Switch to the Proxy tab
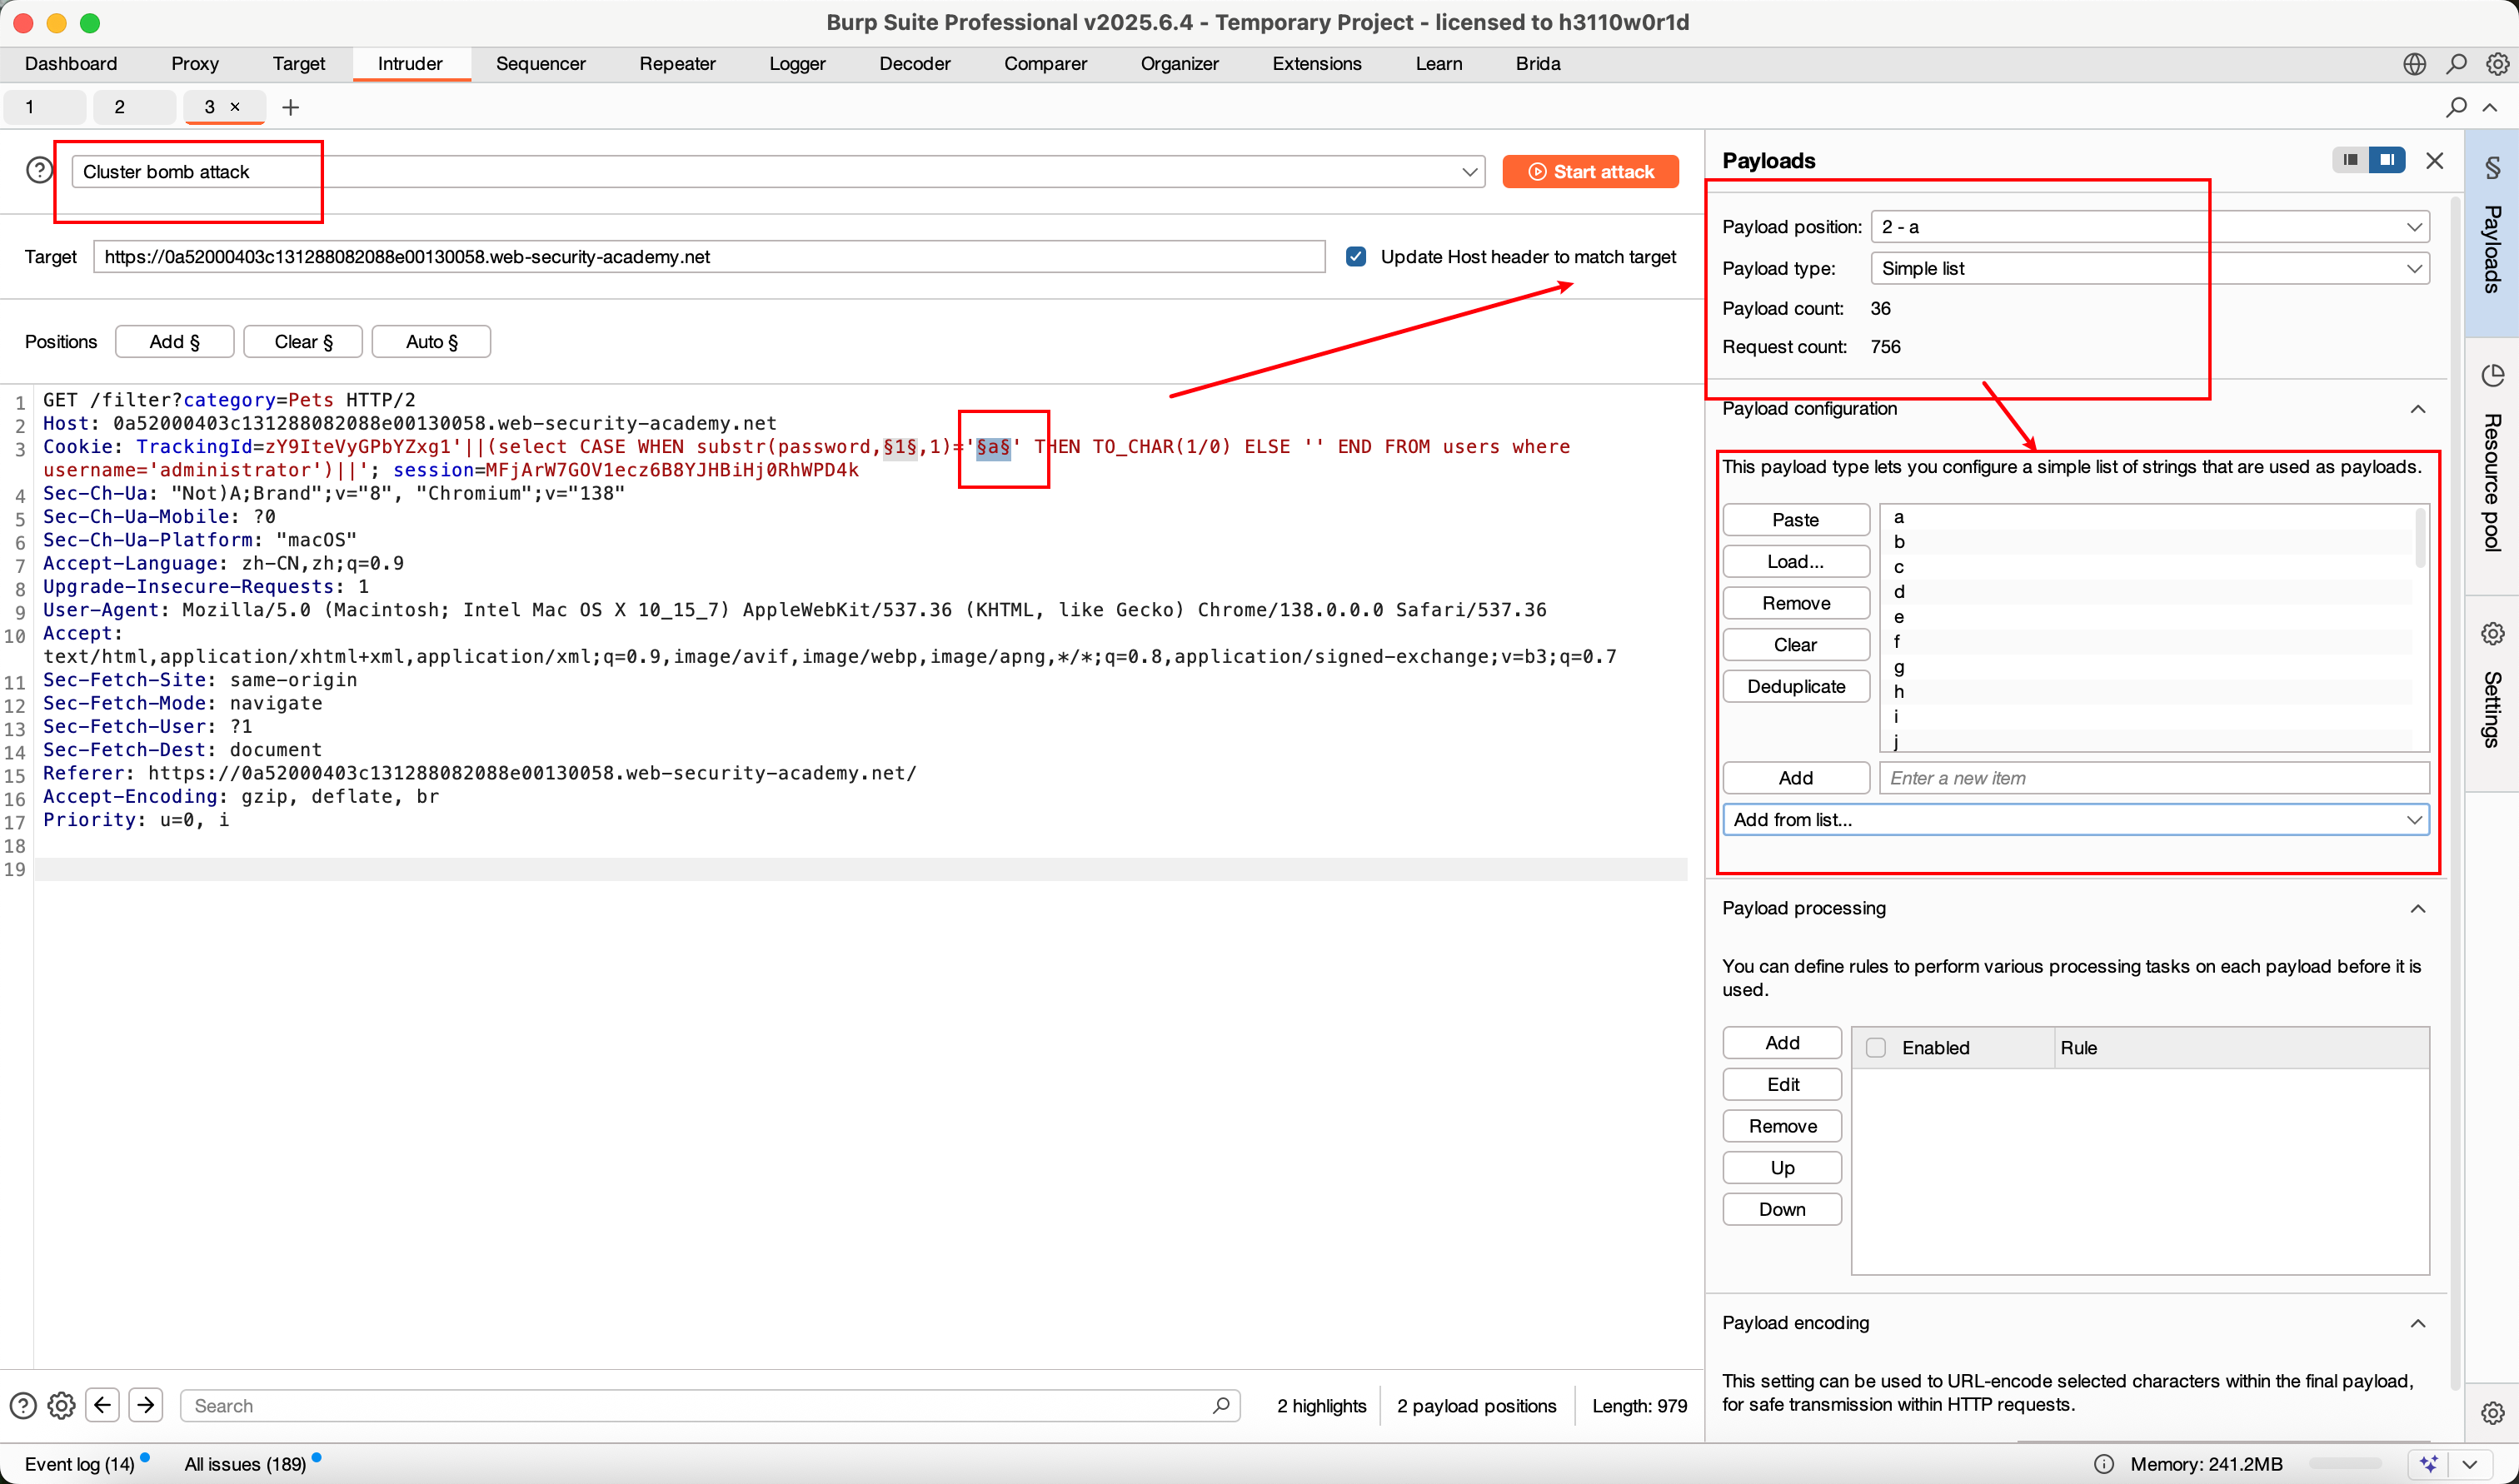This screenshot has height=1484, width=2519. tap(195, 64)
